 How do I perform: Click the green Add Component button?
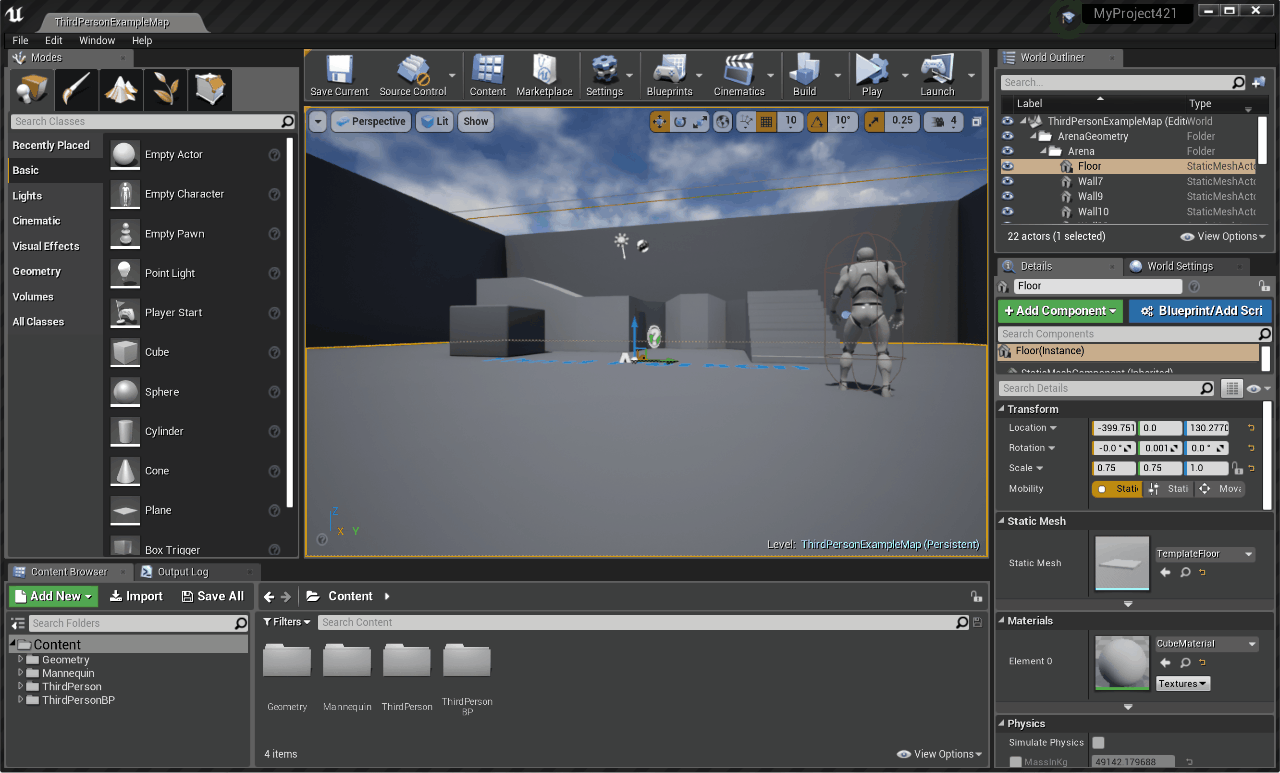pos(1060,311)
